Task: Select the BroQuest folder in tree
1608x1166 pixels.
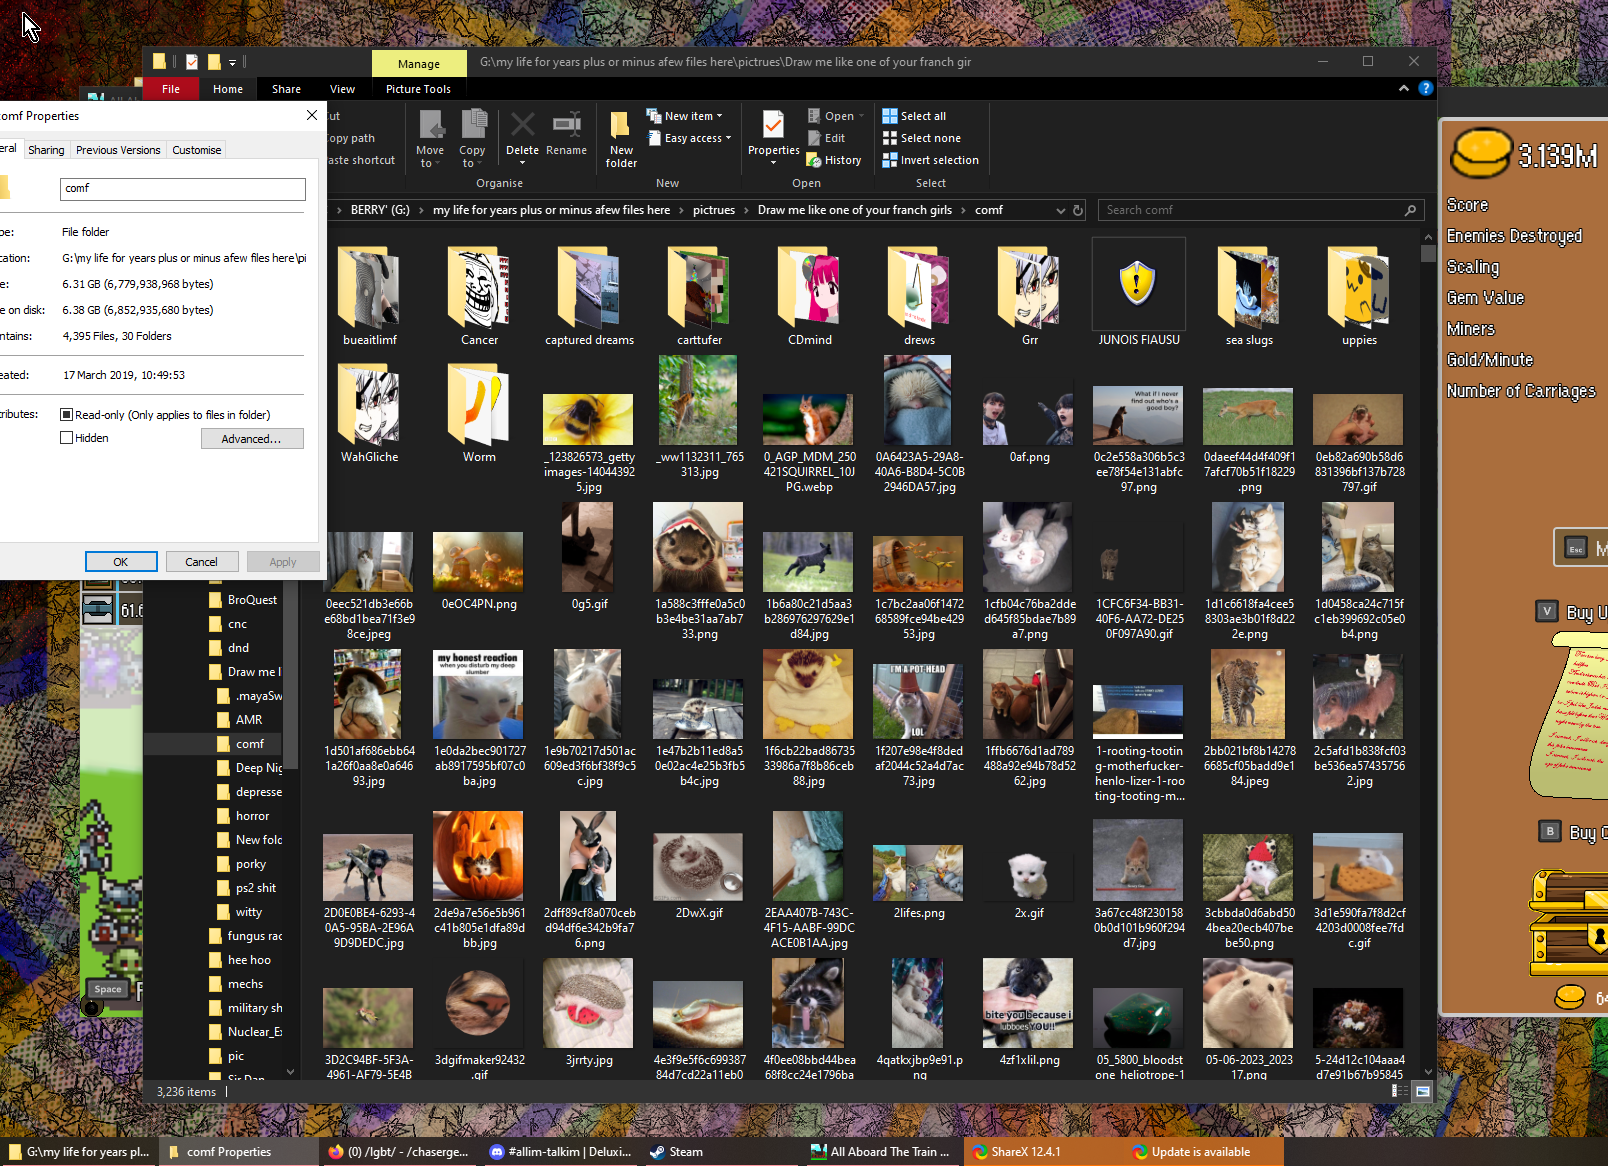Action: pos(245,600)
